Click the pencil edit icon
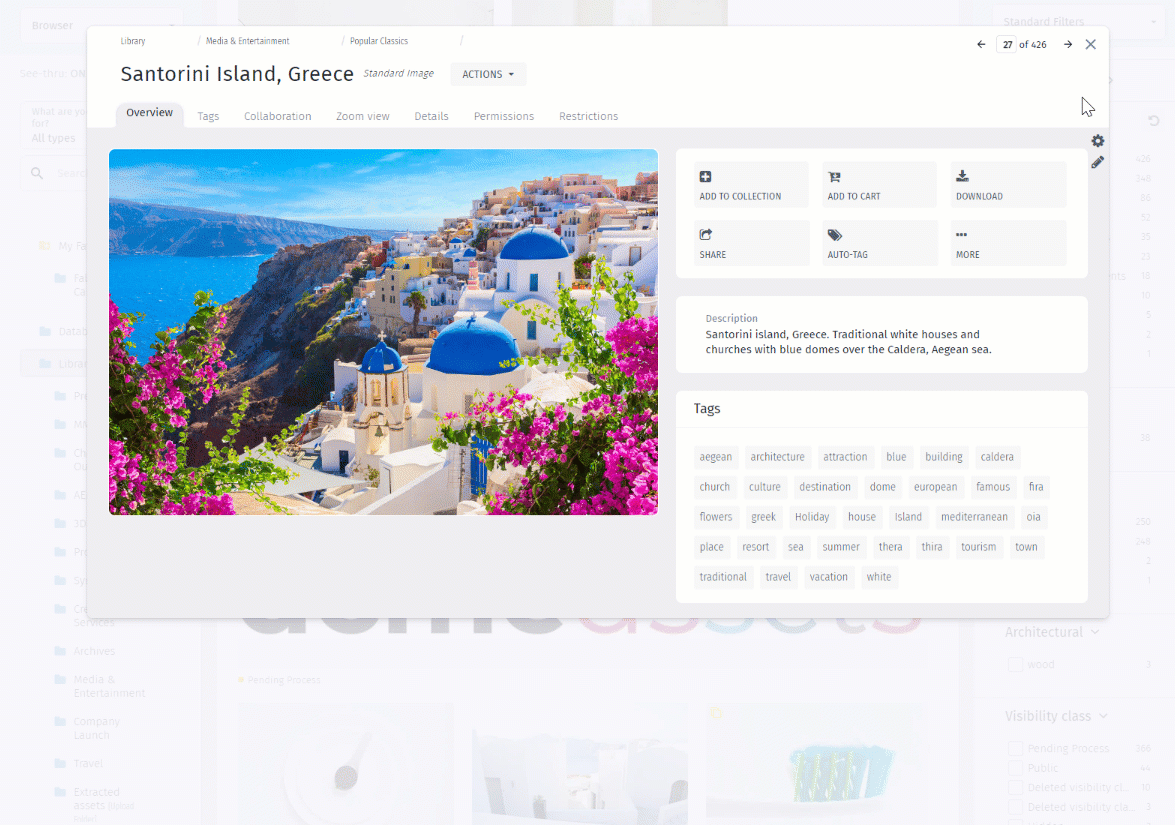The width and height of the screenshot is (1175, 825). pyautogui.click(x=1097, y=162)
